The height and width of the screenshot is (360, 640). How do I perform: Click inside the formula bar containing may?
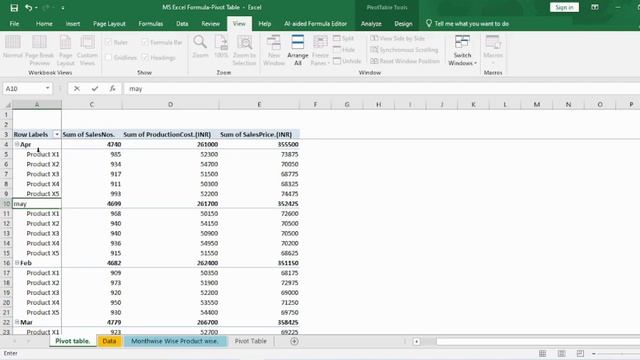coord(382,89)
